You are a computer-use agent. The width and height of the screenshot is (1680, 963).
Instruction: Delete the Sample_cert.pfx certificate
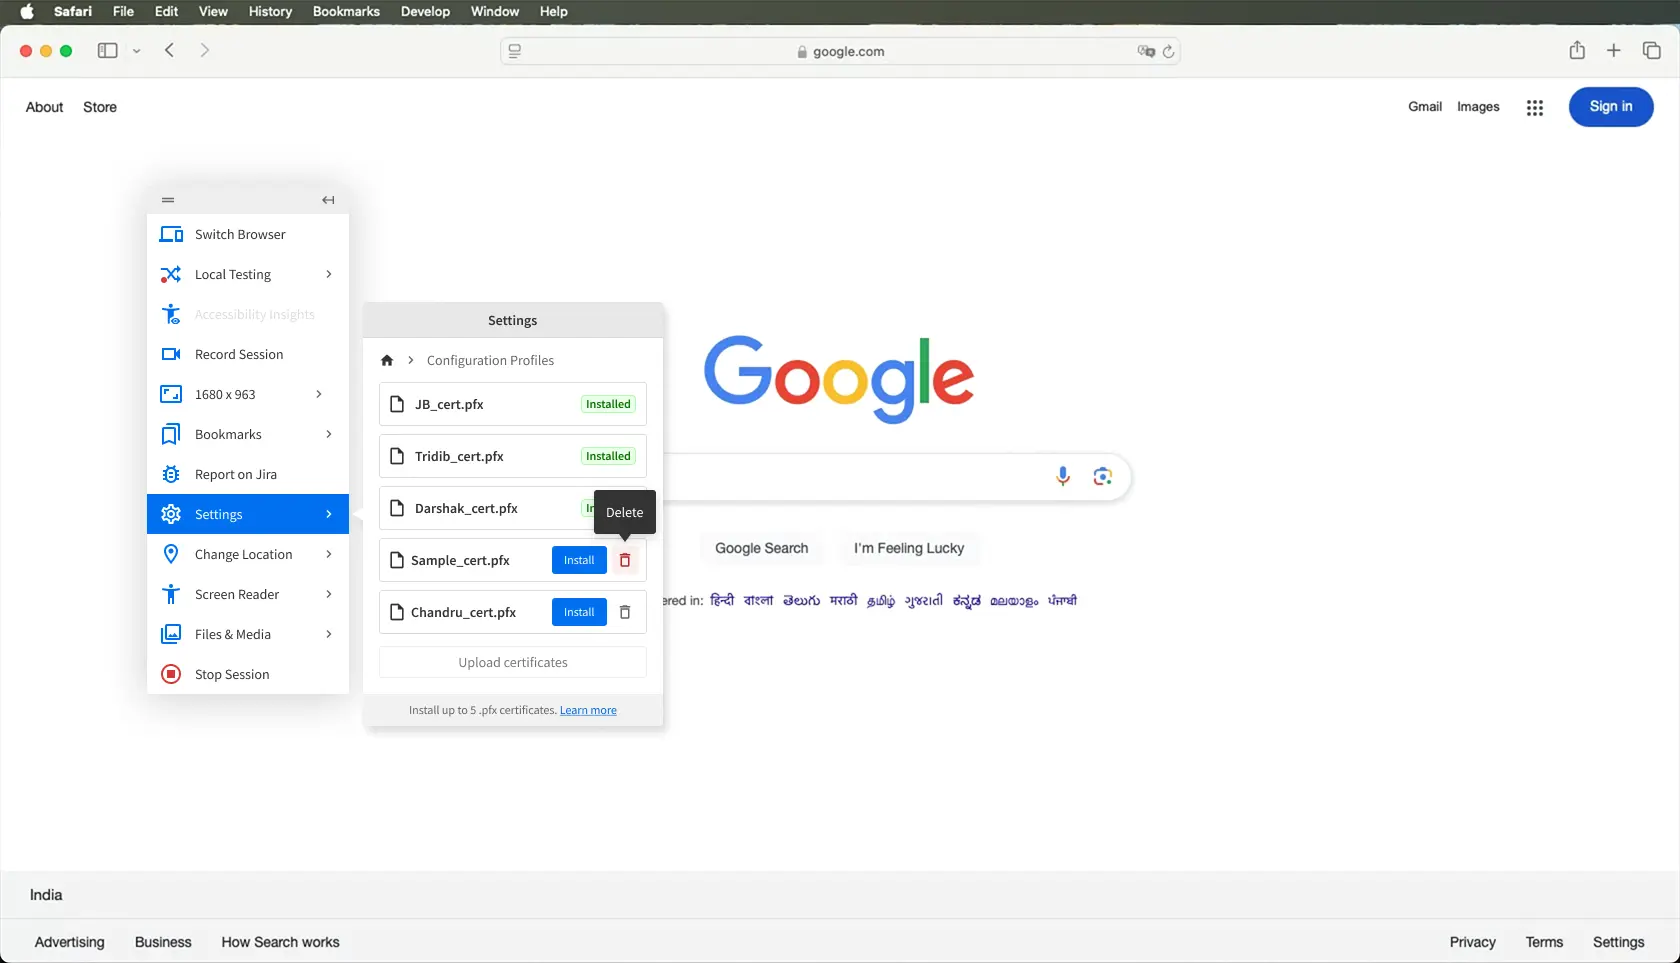pyautogui.click(x=625, y=560)
